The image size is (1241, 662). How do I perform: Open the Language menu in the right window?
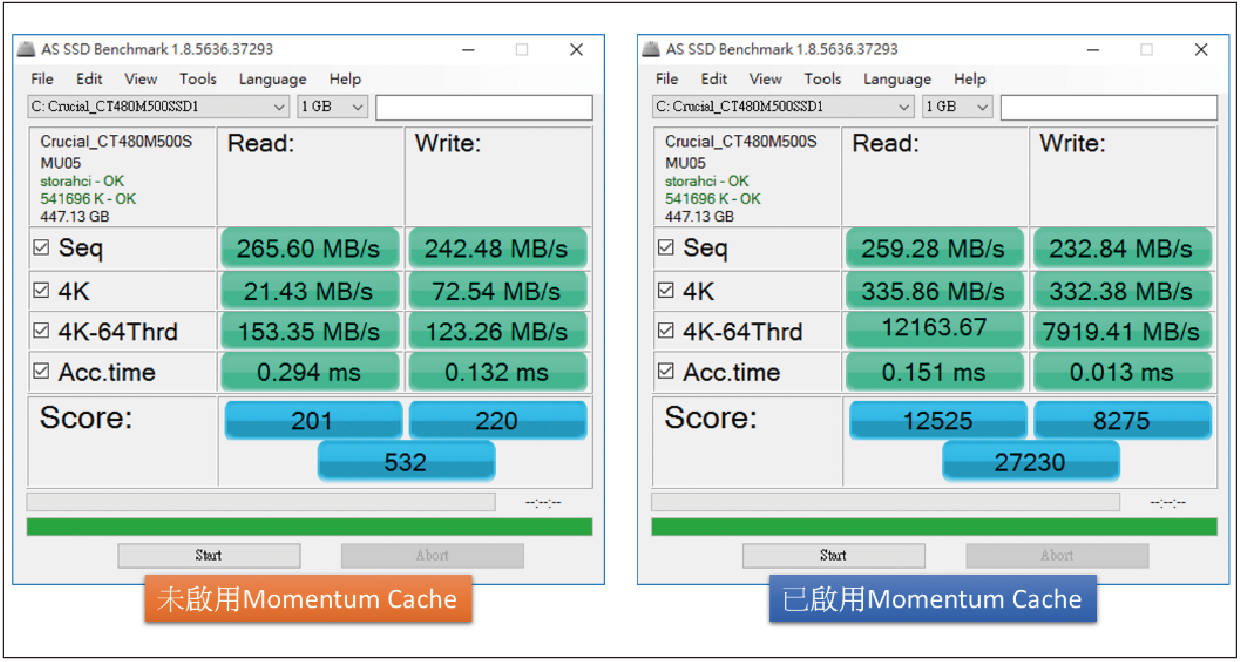pos(897,79)
